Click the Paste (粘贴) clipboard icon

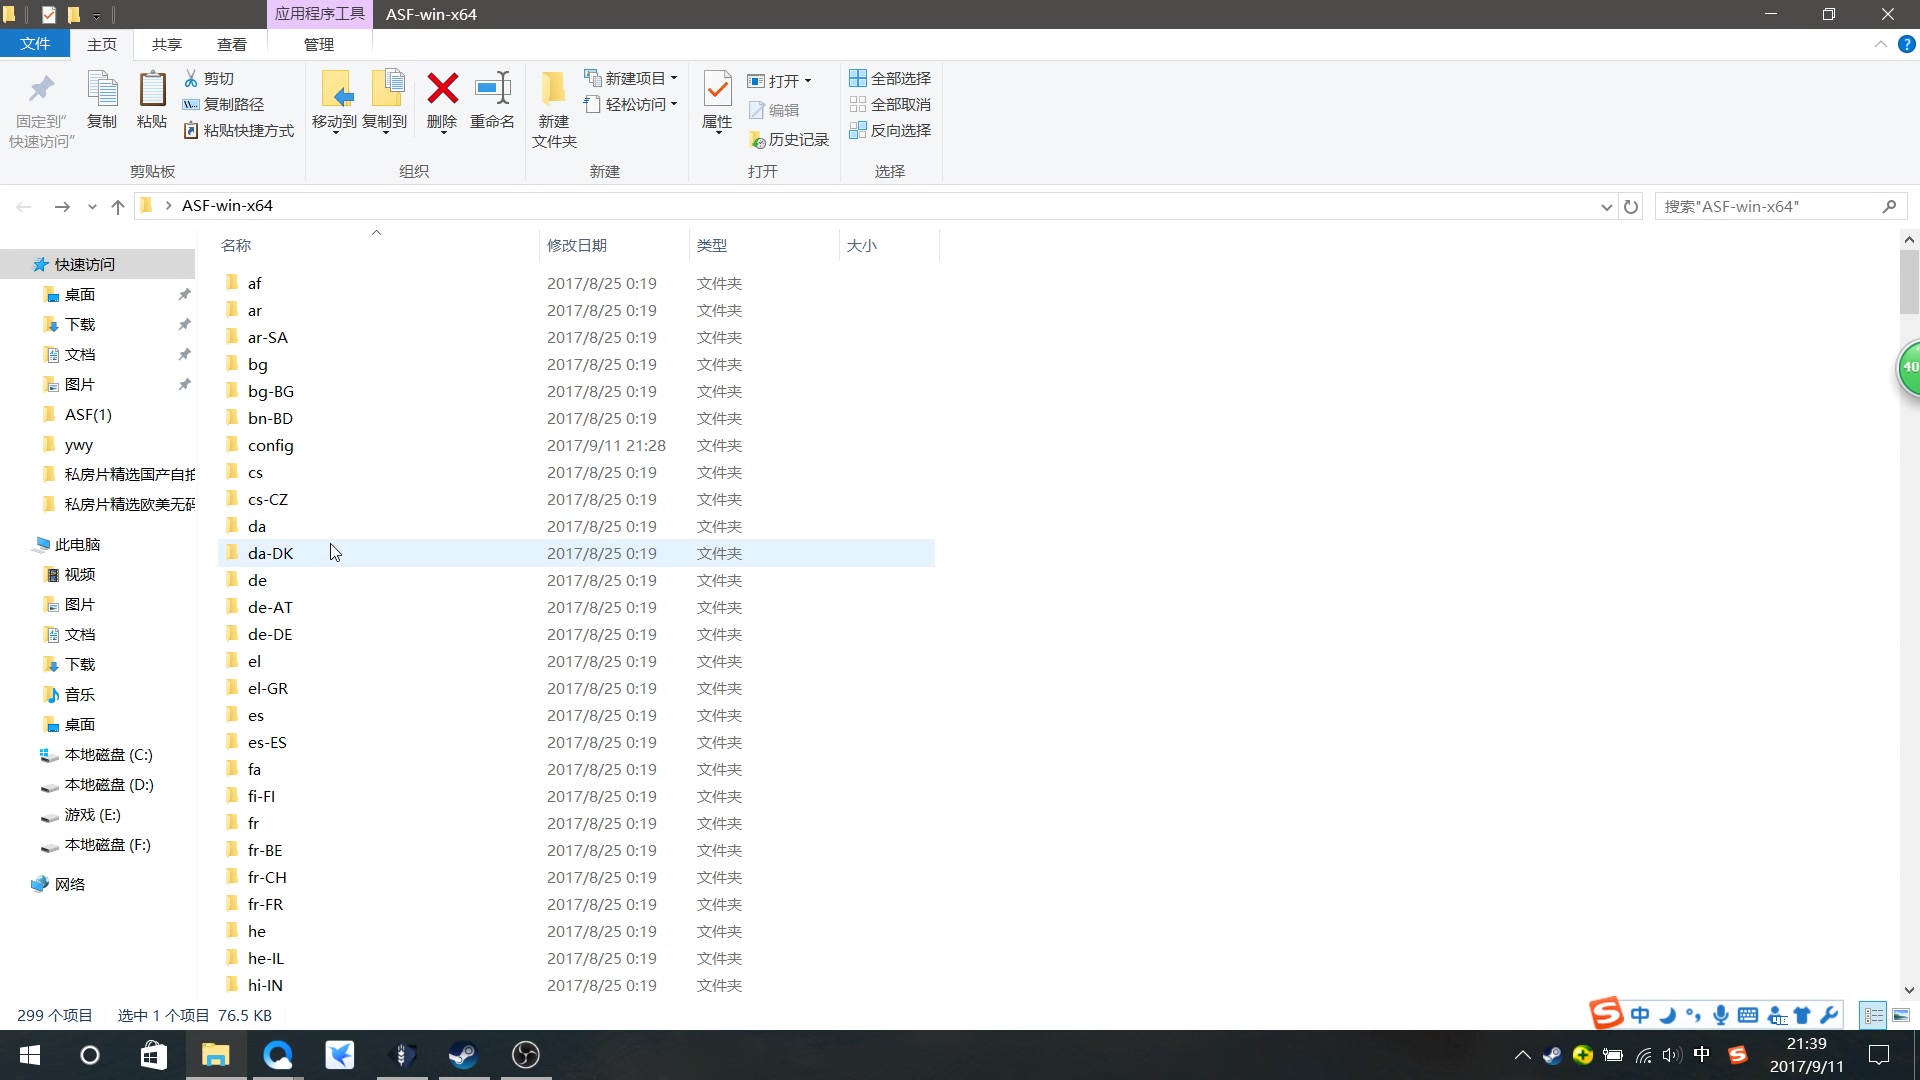click(x=152, y=89)
